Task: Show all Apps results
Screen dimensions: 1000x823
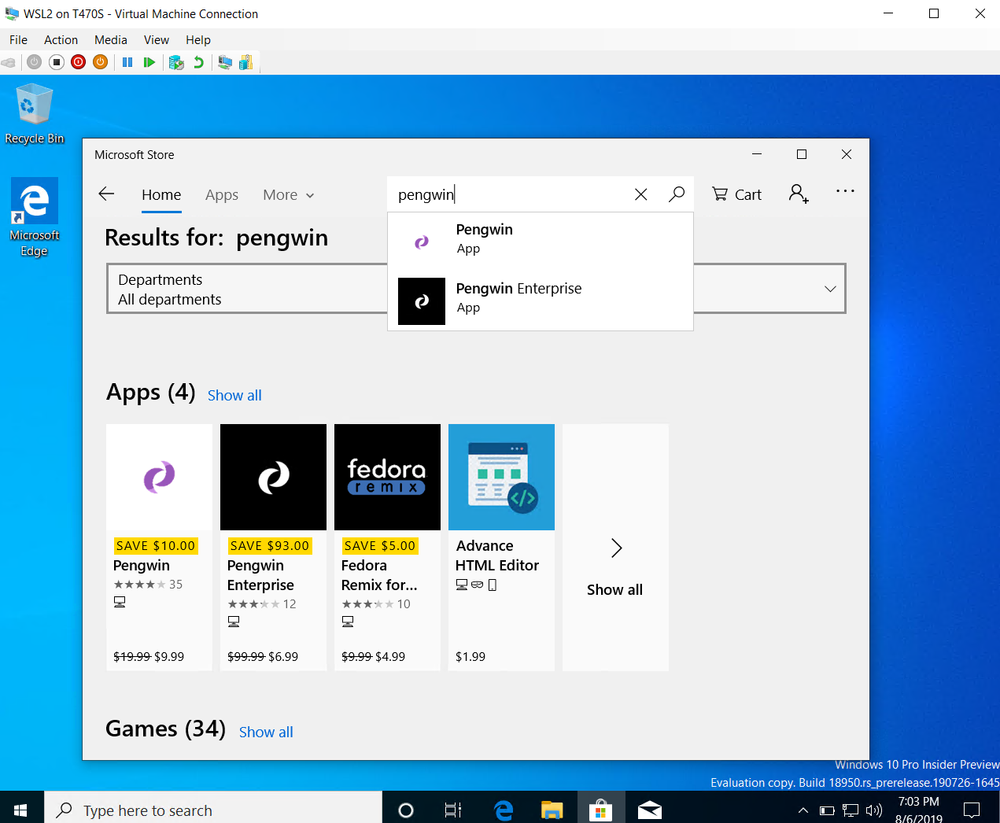Action: pos(234,395)
